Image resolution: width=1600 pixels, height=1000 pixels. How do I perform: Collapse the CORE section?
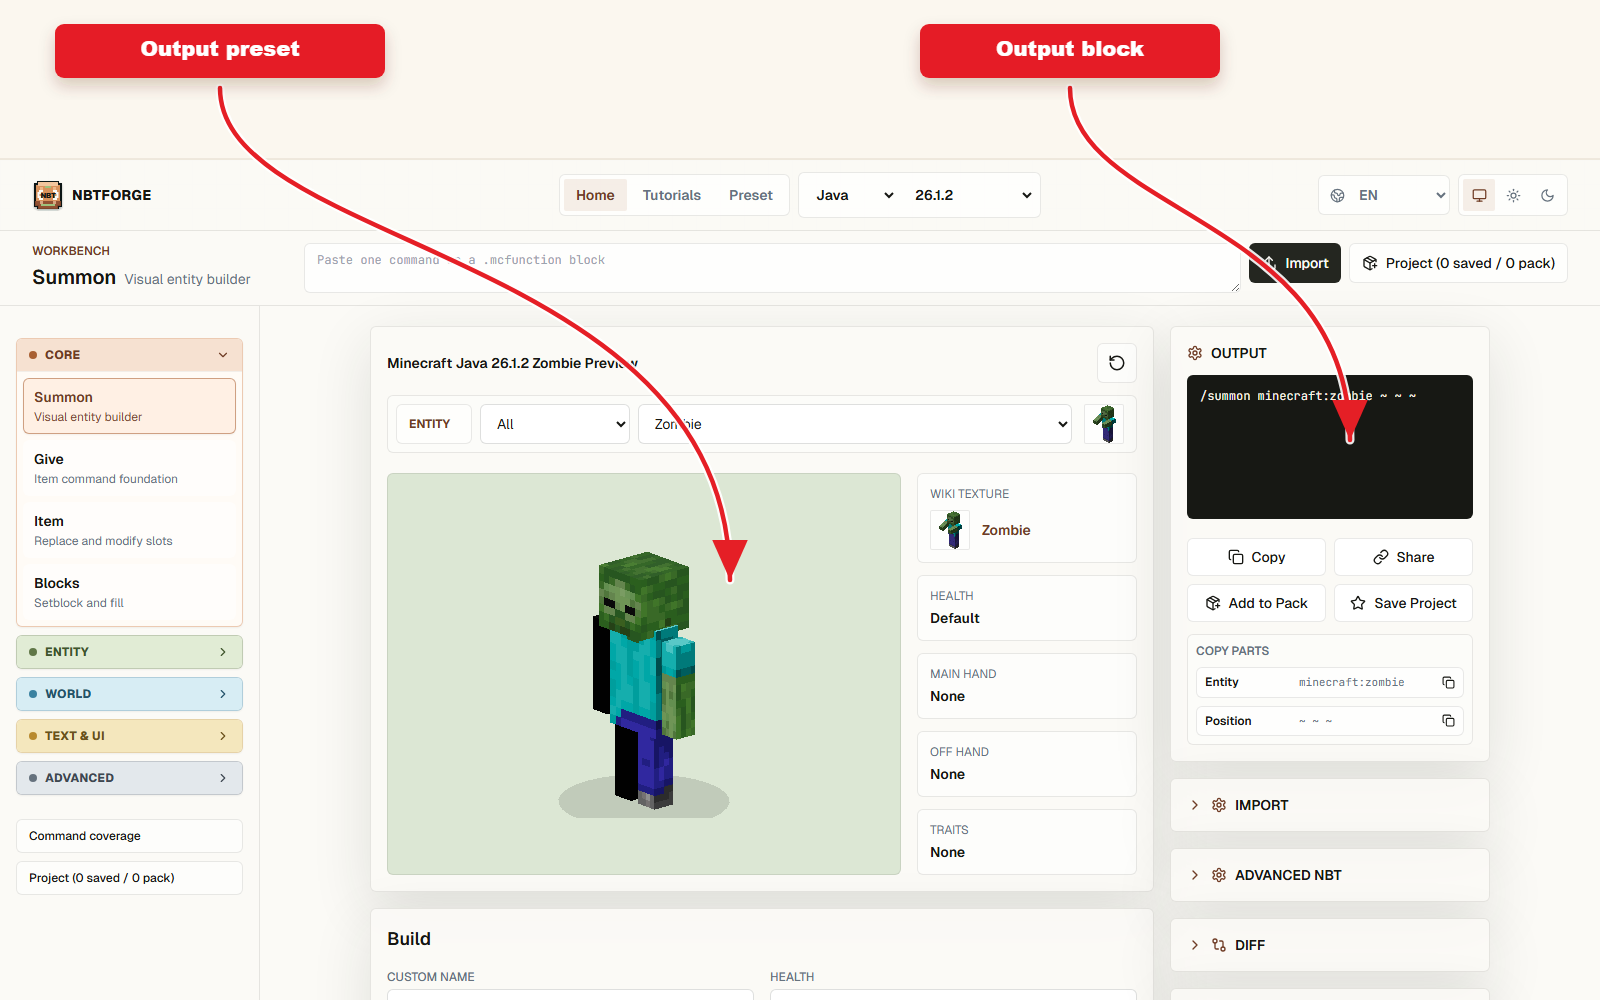(129, 355)
